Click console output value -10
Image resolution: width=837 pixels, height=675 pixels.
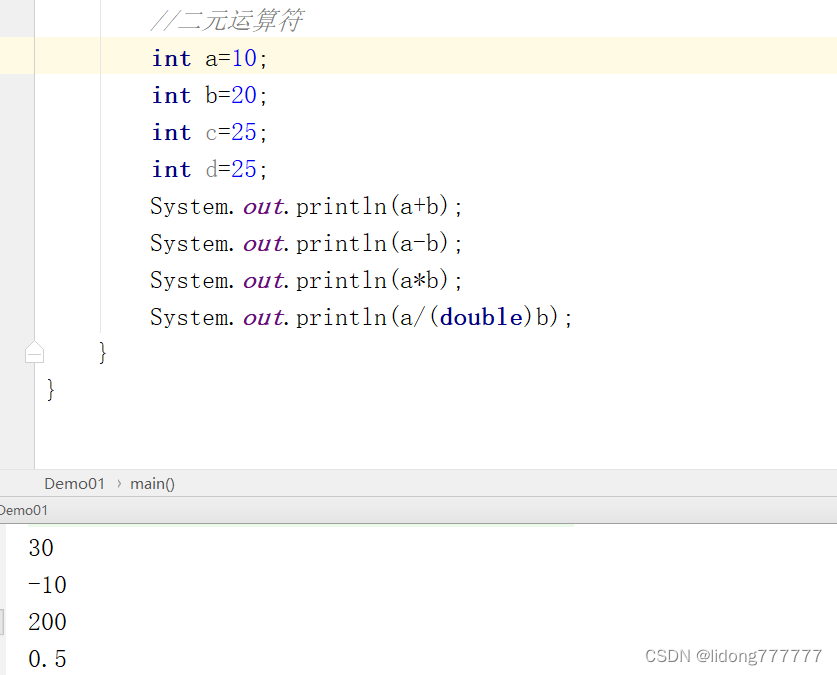pyautogui.click(x=48, y=585)
